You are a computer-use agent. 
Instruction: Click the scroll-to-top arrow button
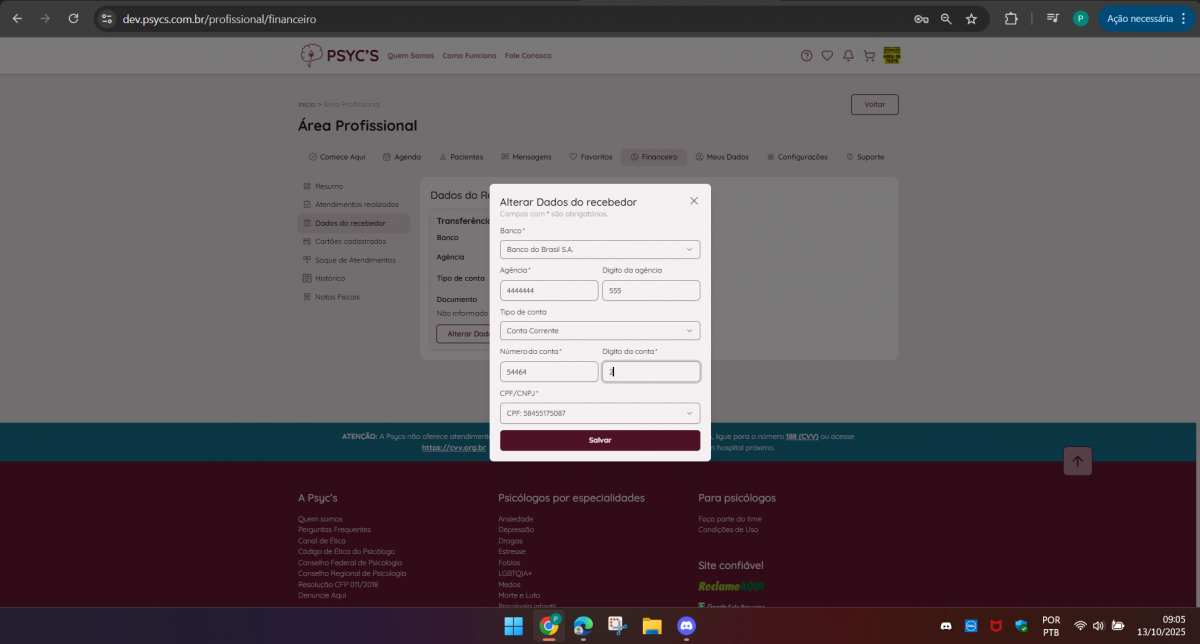tap(1077, 461)
